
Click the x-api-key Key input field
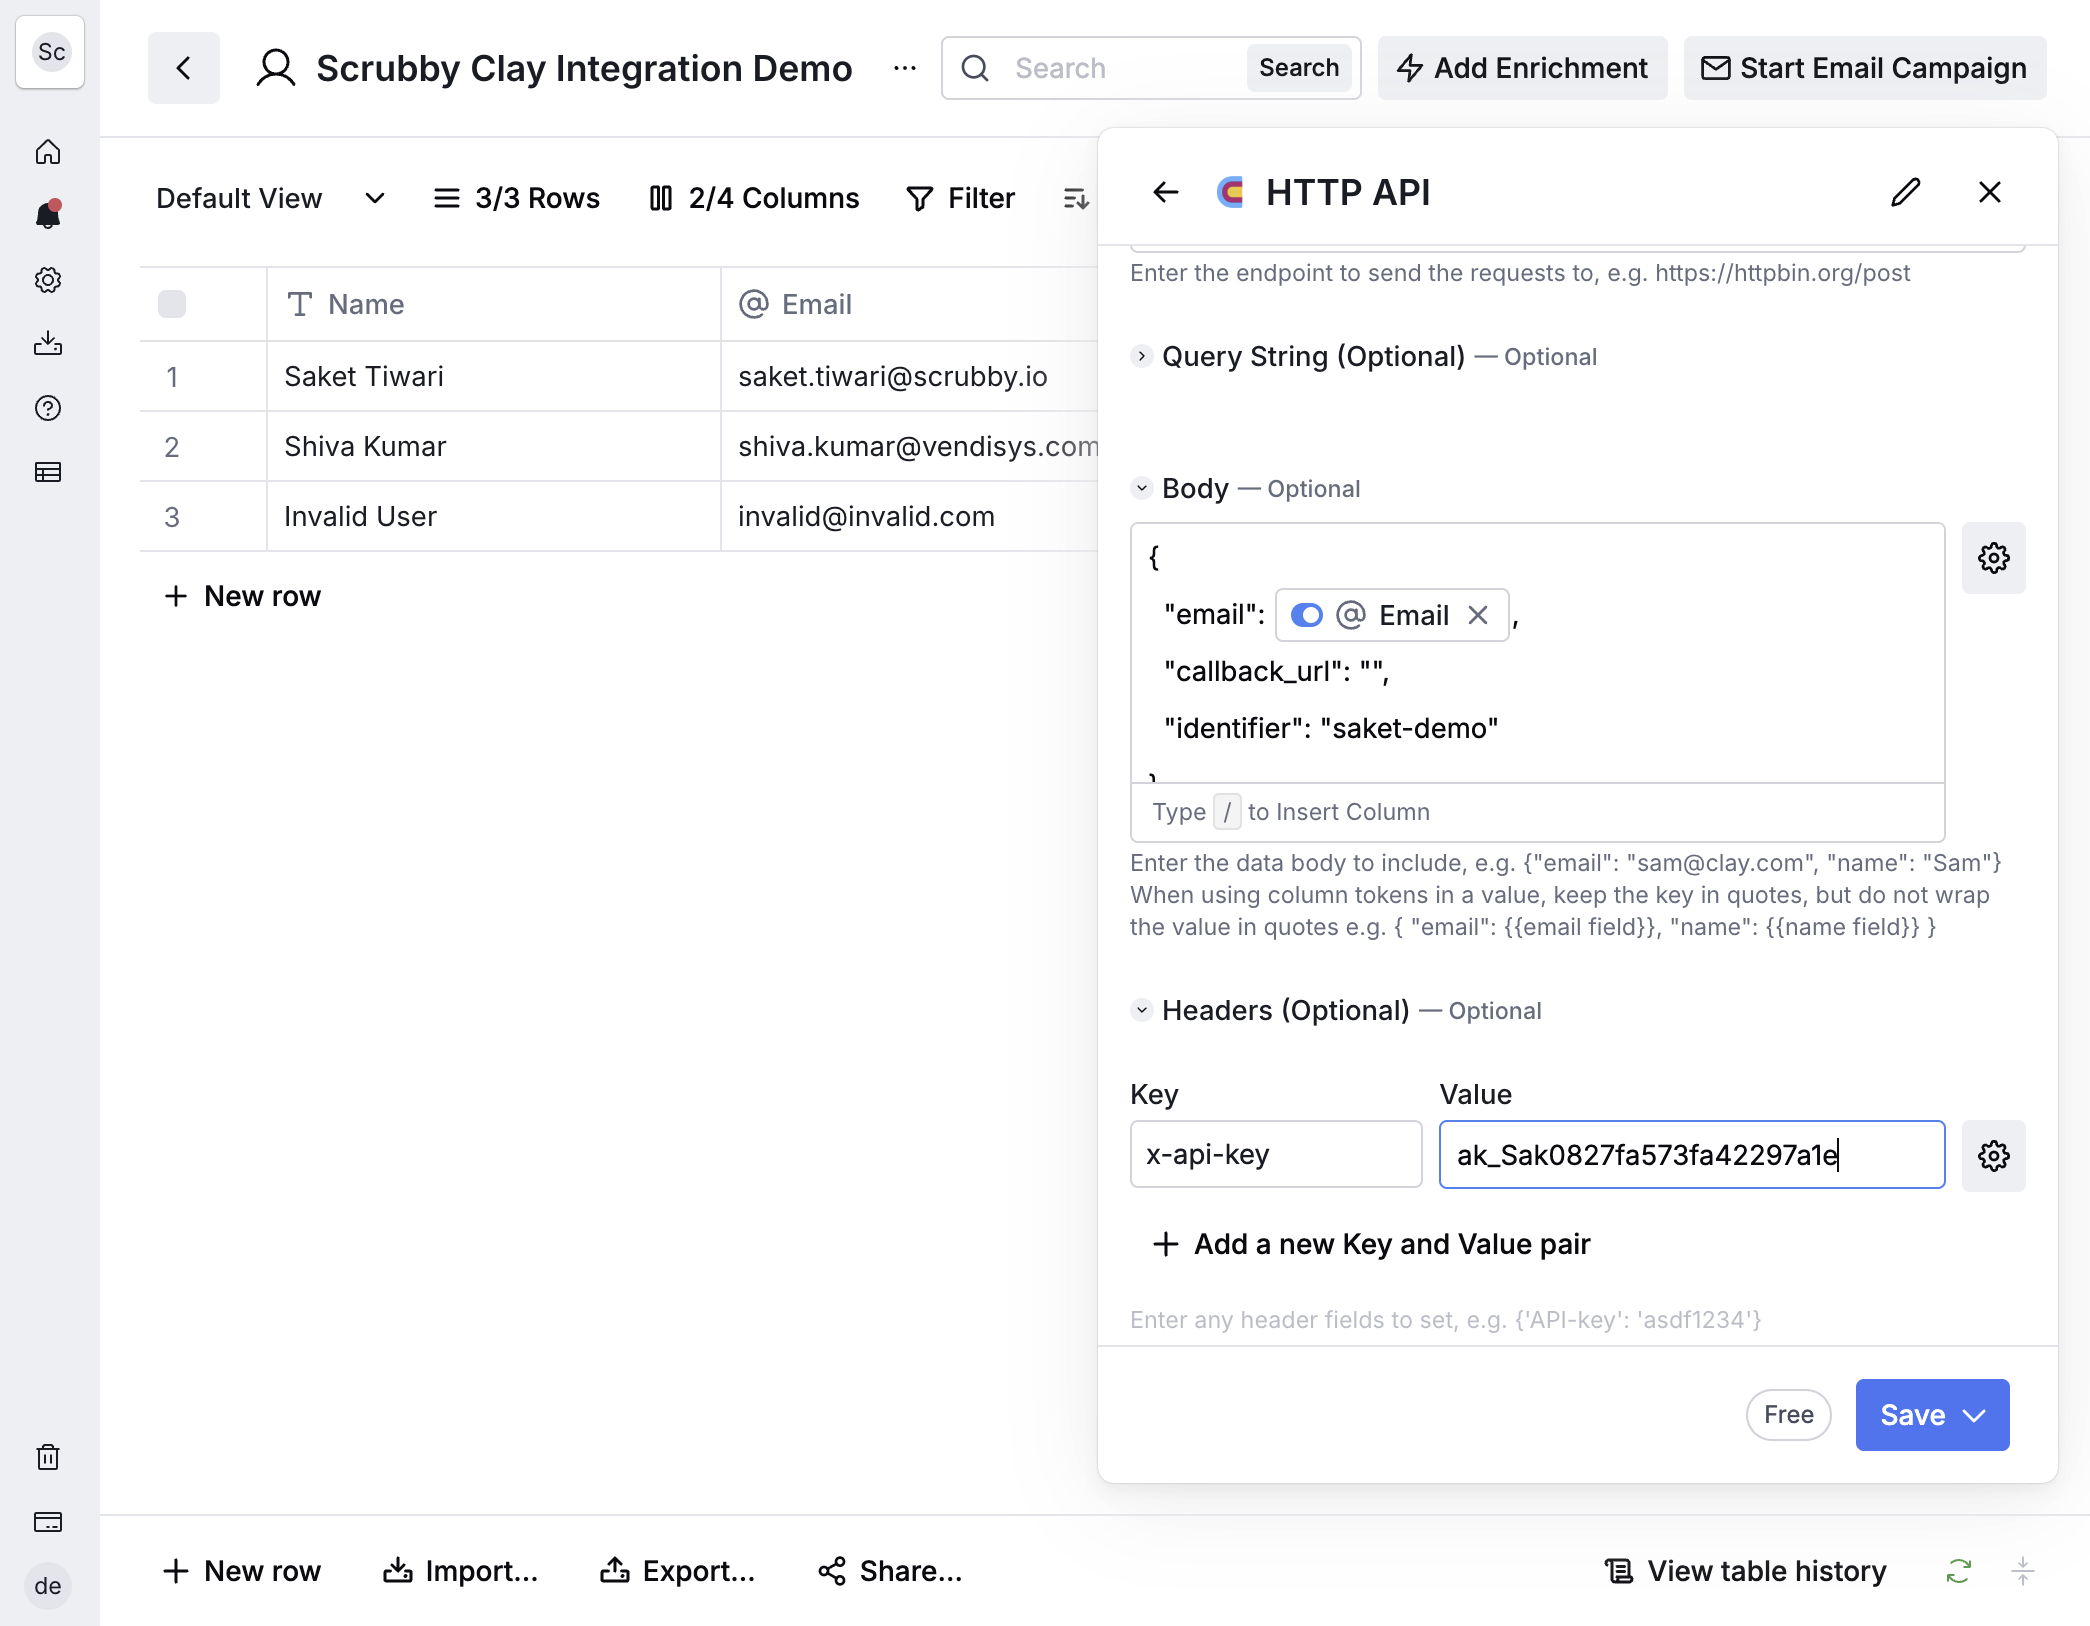1276,1154
